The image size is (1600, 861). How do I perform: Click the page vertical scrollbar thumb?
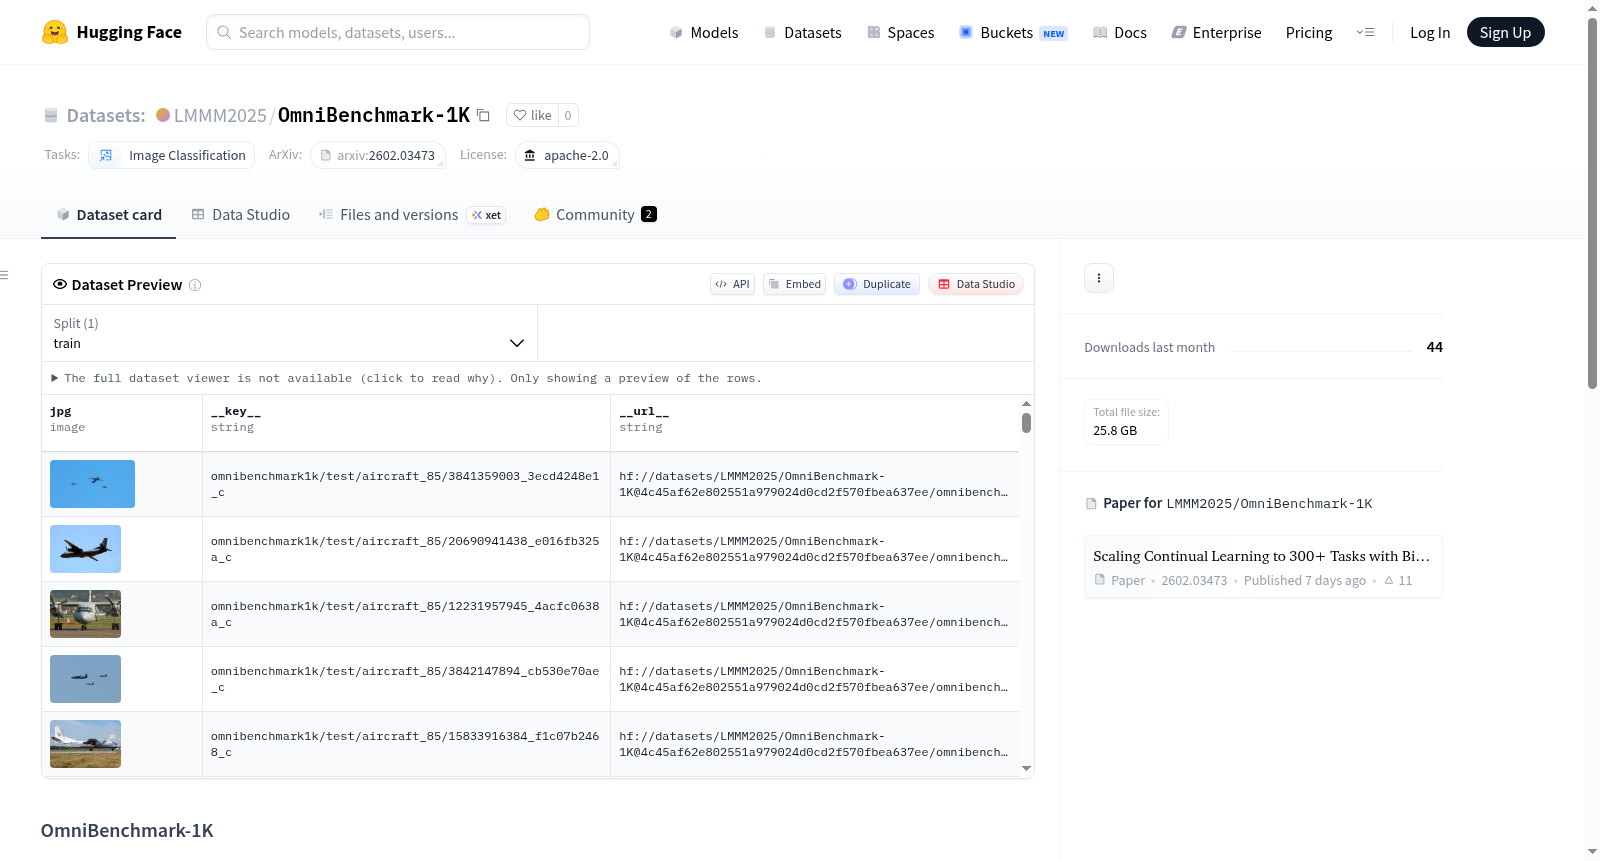[x=1593, y=203]
